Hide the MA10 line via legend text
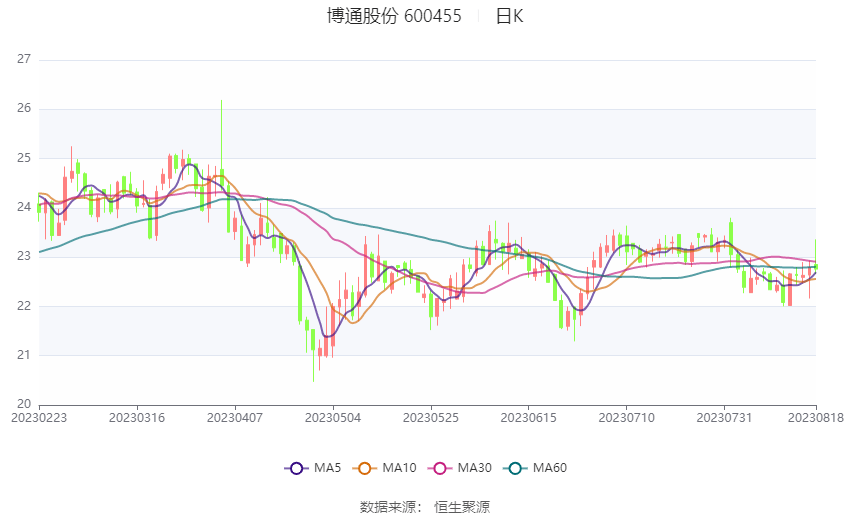The width and height of the screenshot is (850, 517). pyautogui.click(x=400, y=467)
